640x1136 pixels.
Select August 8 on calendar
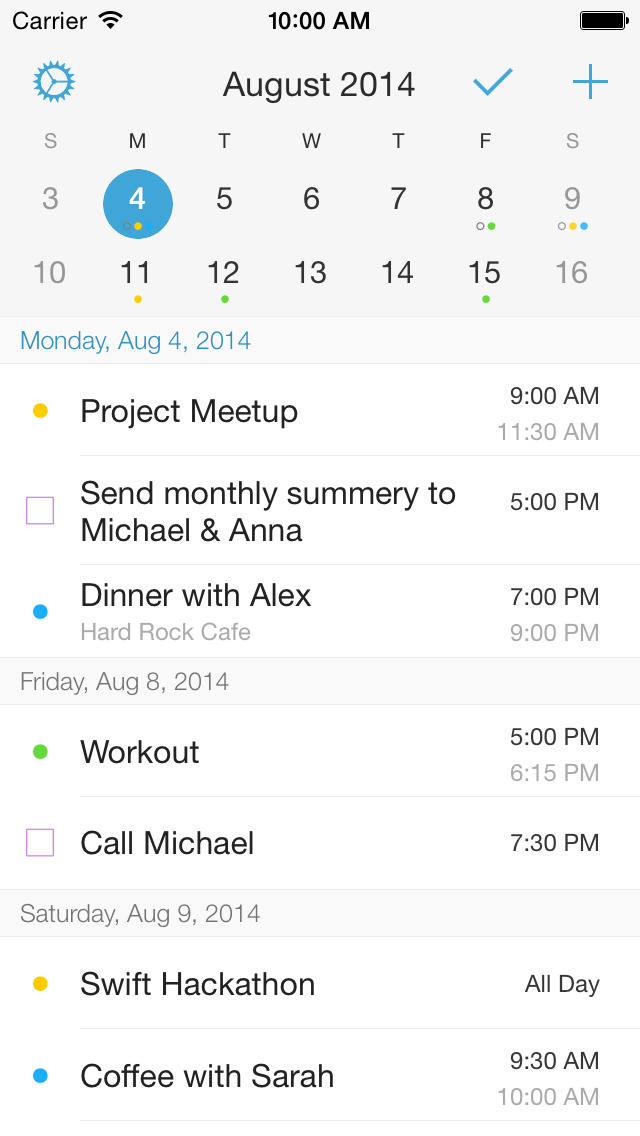coord(485,200)
